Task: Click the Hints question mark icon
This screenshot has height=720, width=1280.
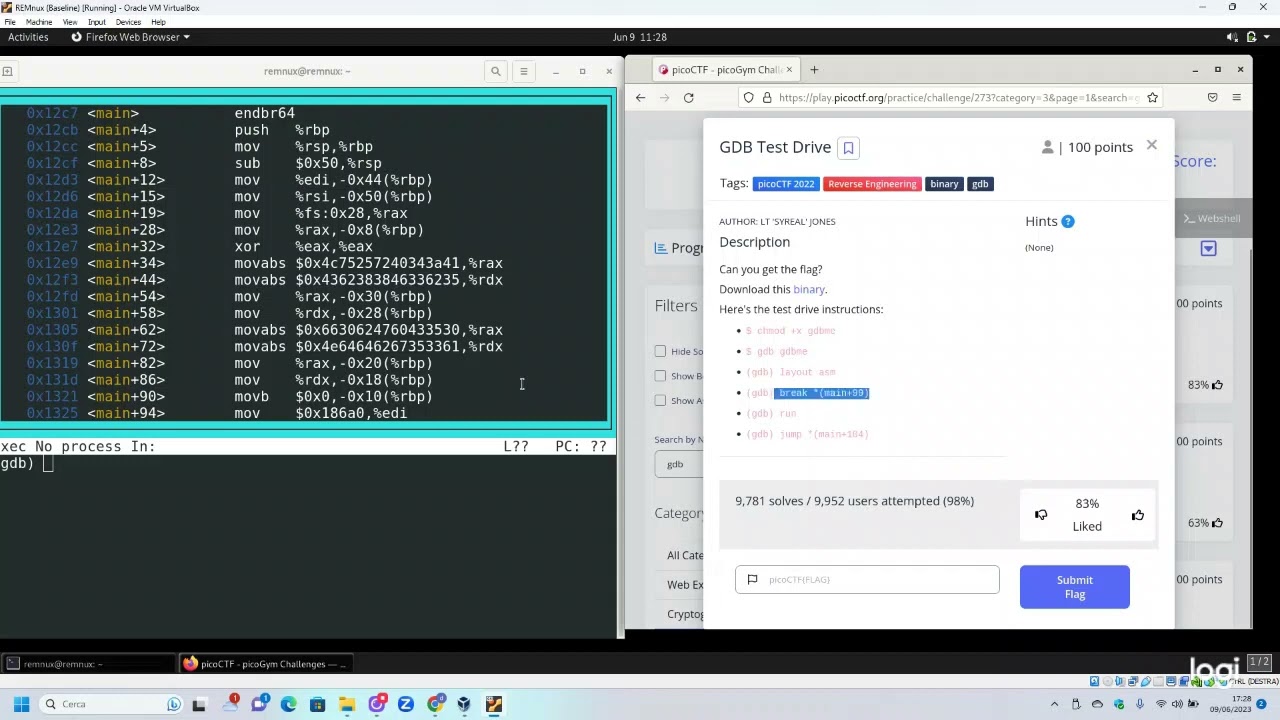Action: 1067,221
